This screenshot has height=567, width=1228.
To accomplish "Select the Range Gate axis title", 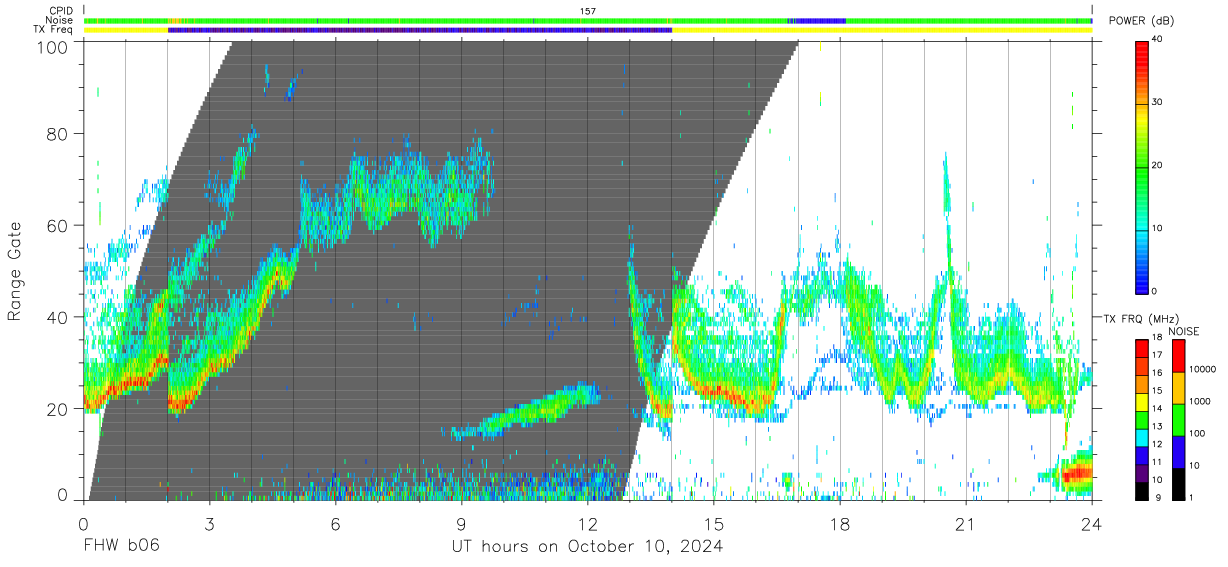I will click(15, 272).
